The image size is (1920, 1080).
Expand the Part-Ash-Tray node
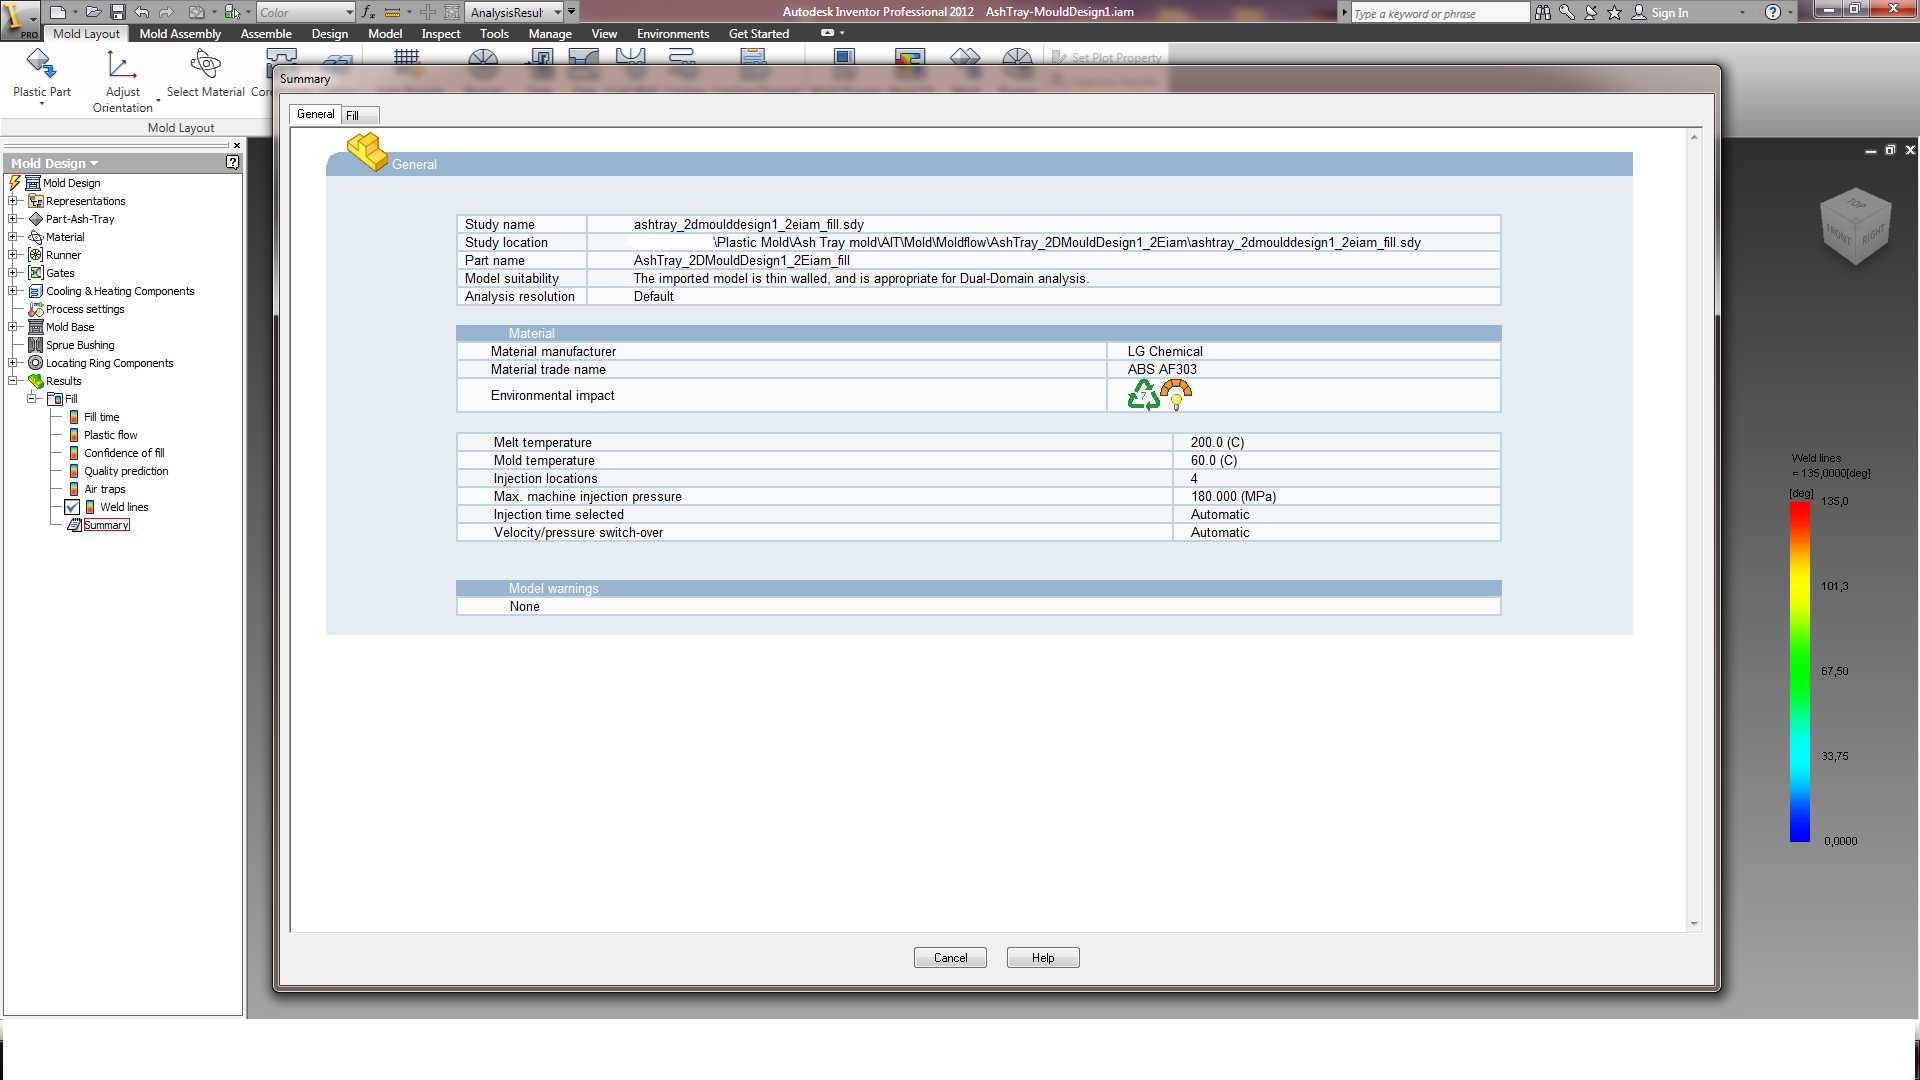(13, 219)
